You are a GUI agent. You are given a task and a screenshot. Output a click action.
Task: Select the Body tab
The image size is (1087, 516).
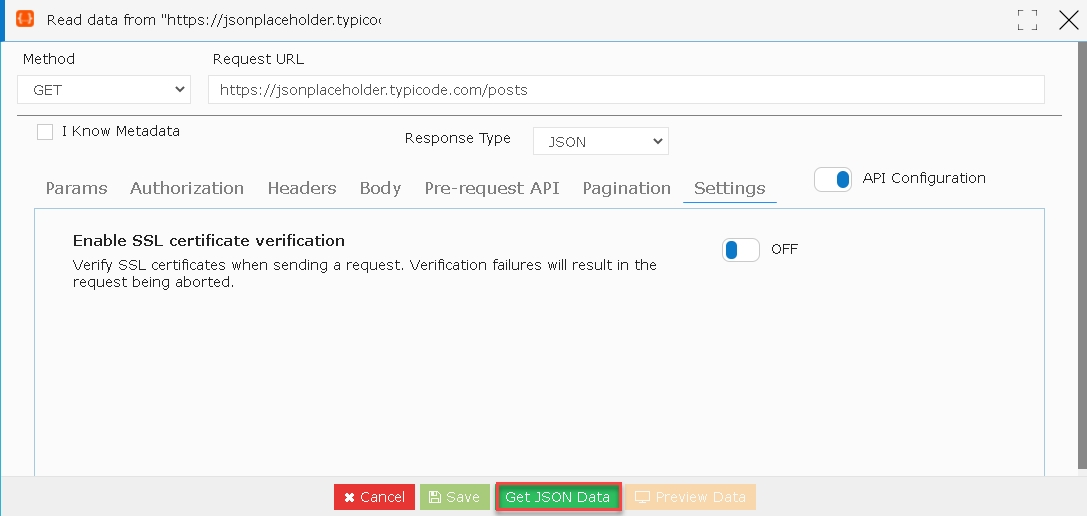381,188
